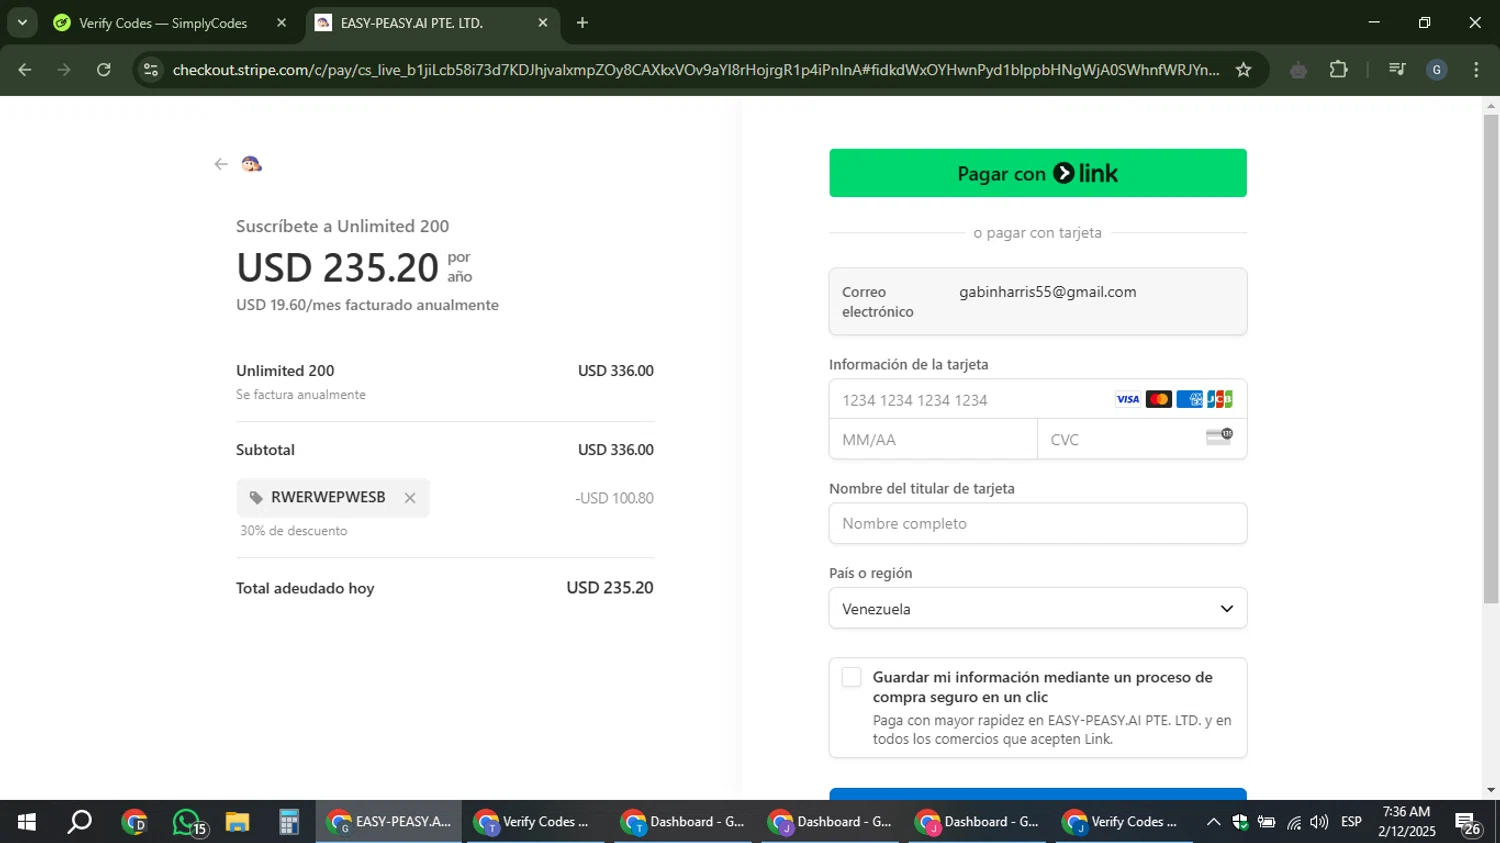This screenshot has width=1500, height=843.
Task: Click the browser Back button
Action: click(25, 70)
